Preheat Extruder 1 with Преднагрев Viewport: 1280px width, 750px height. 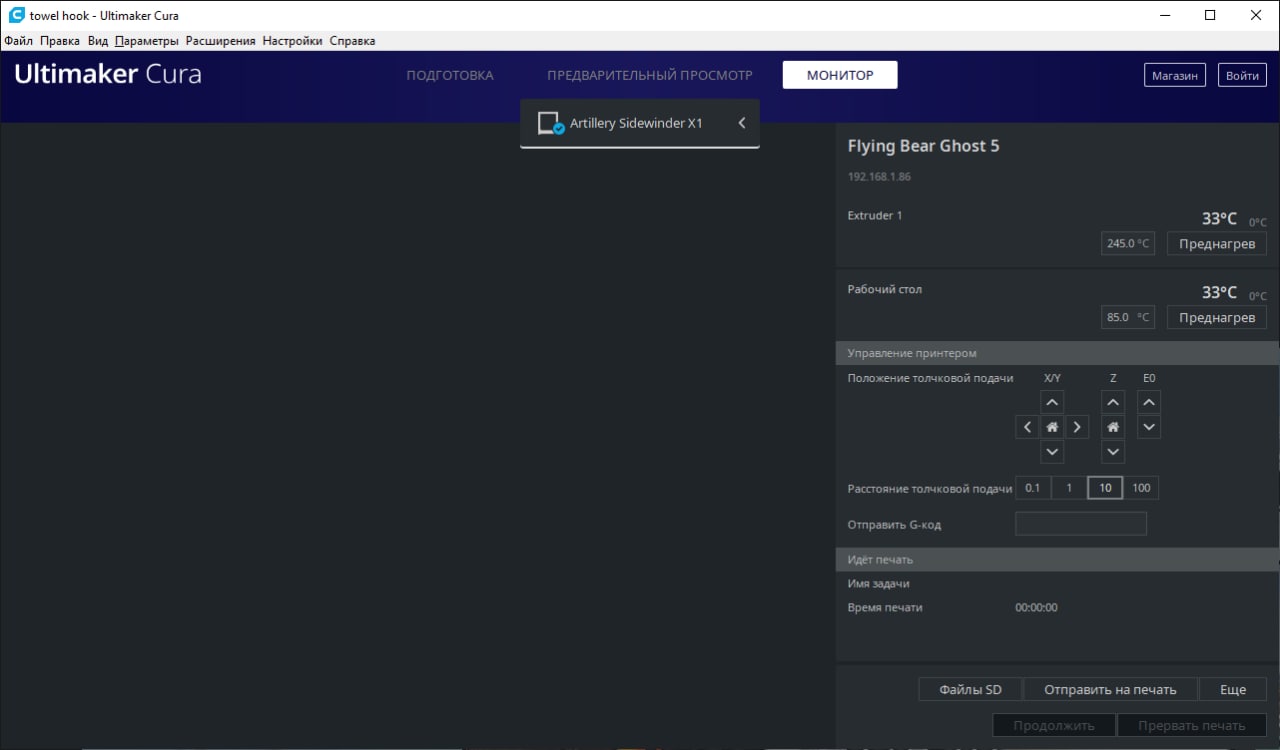point(1217,243)
